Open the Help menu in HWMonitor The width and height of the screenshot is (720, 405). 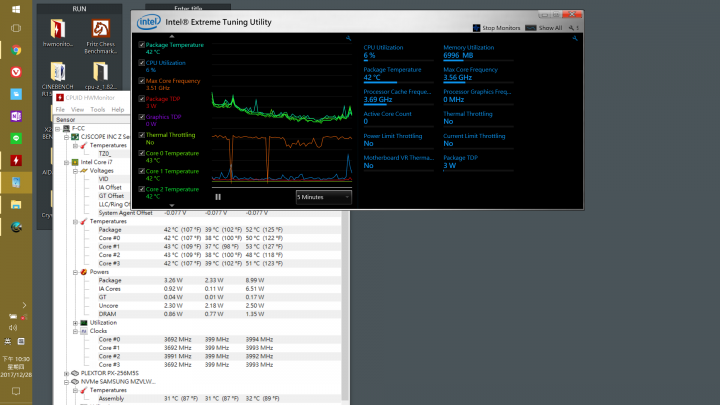pos(118,110)
